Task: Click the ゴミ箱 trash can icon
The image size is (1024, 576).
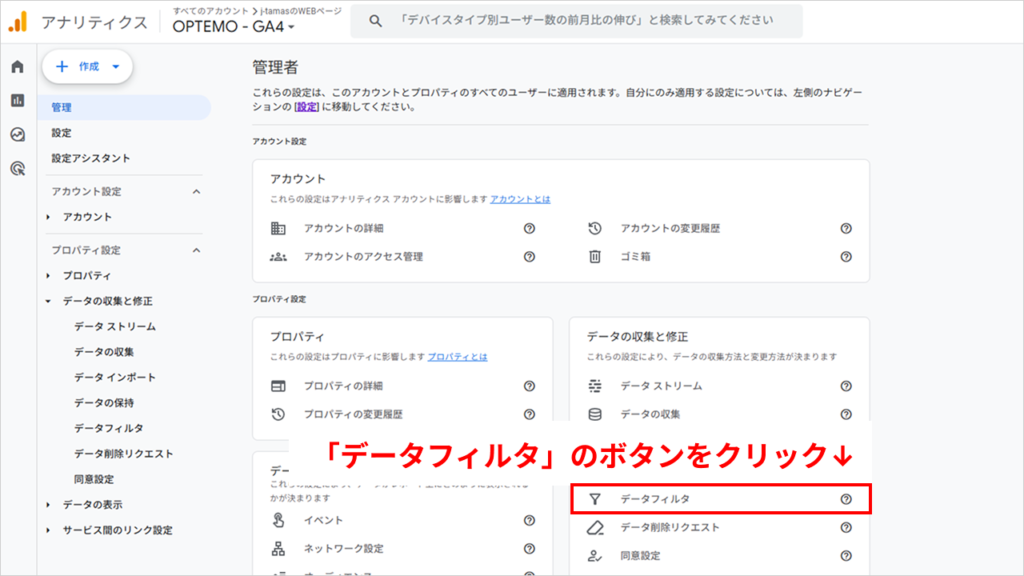Action: [x=596, y=257]
